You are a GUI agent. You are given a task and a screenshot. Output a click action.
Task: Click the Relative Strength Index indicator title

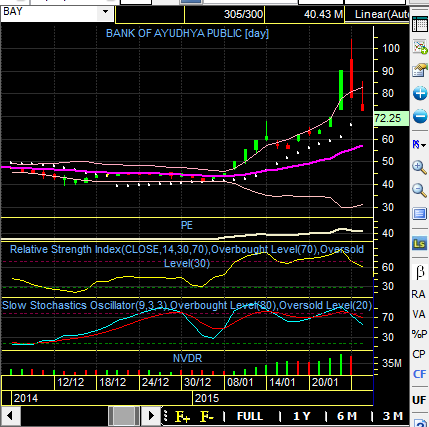(x=187, y=256)
